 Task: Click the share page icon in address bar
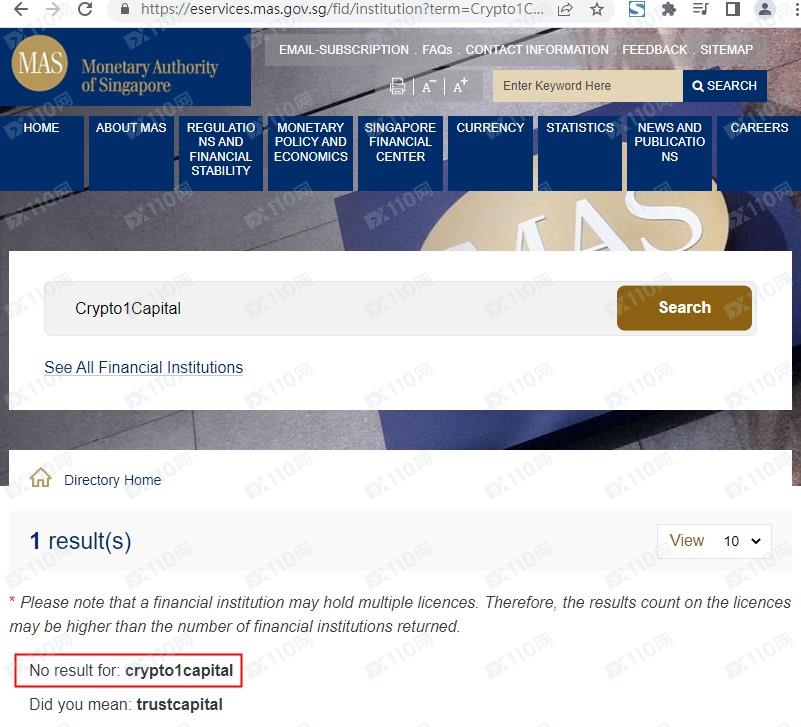click(566, 9)
